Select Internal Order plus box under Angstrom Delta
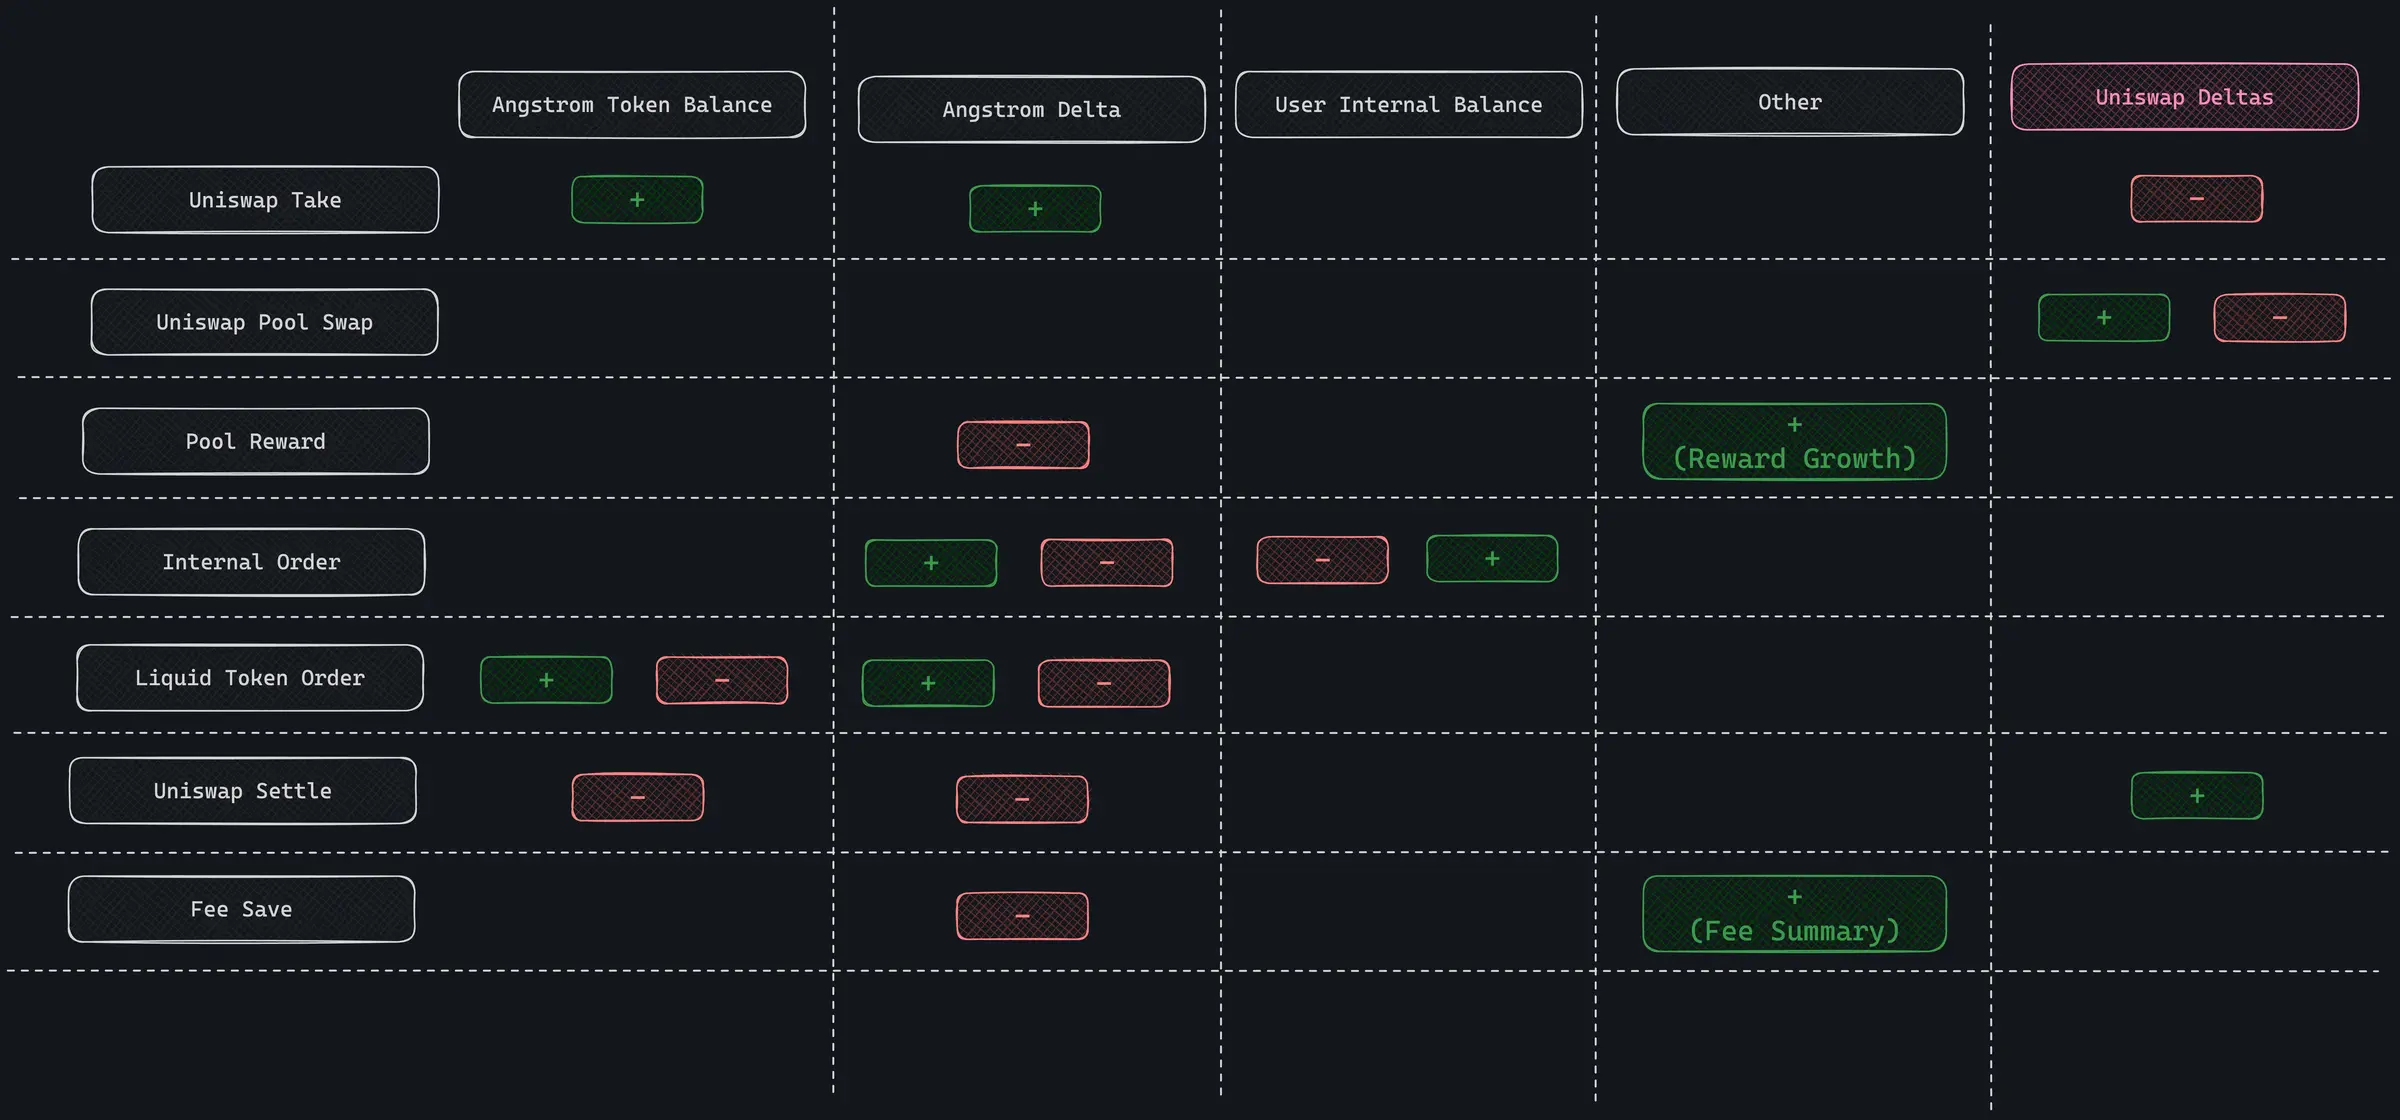The width and height of the screenshot is (2400, 1120). [x=931, y=563]
